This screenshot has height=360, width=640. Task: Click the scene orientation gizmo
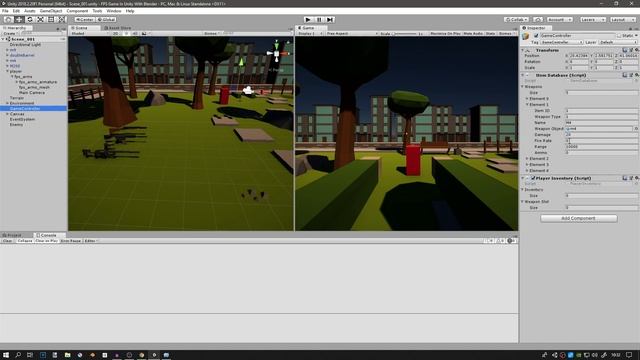277,52
